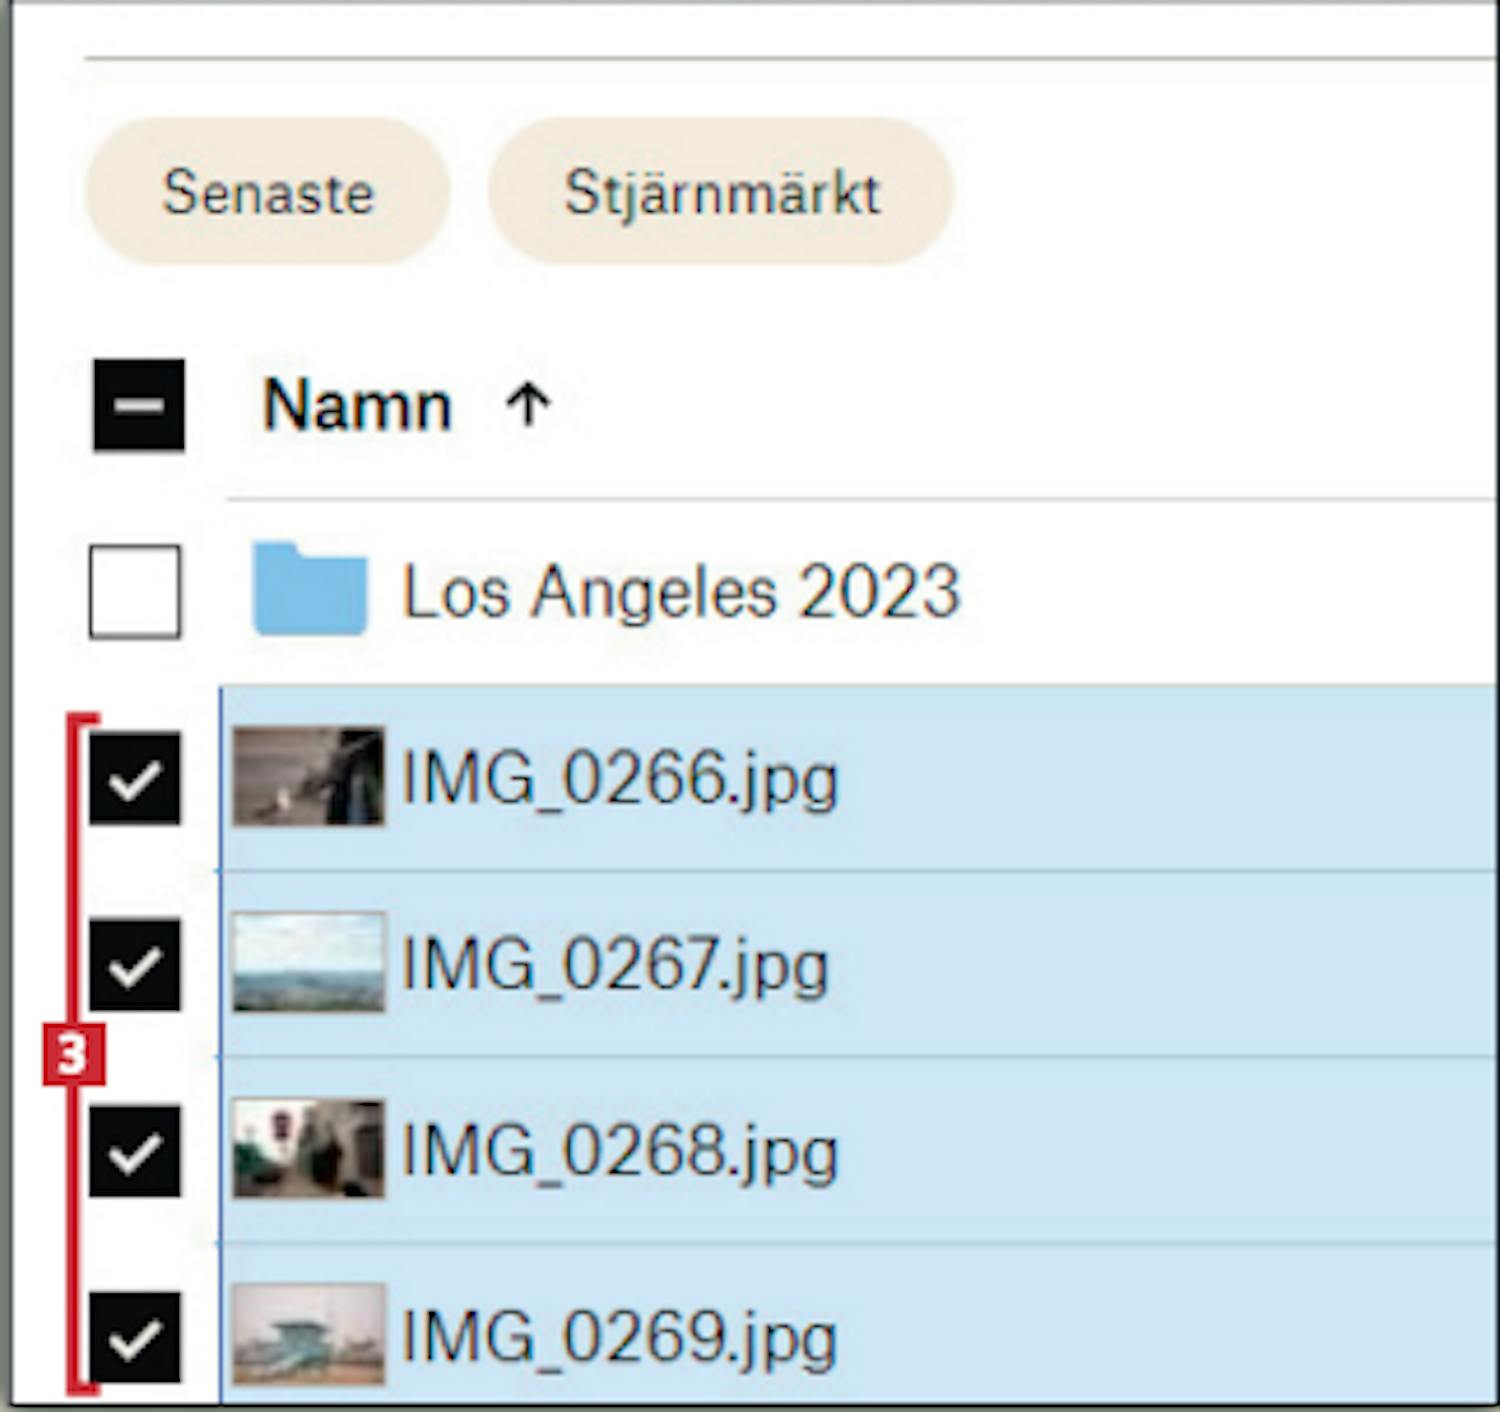Check the Los Angeles 2023 folder checkbox
Viewport: 1500px width, 1412px height.
click(x=135, y=591)
